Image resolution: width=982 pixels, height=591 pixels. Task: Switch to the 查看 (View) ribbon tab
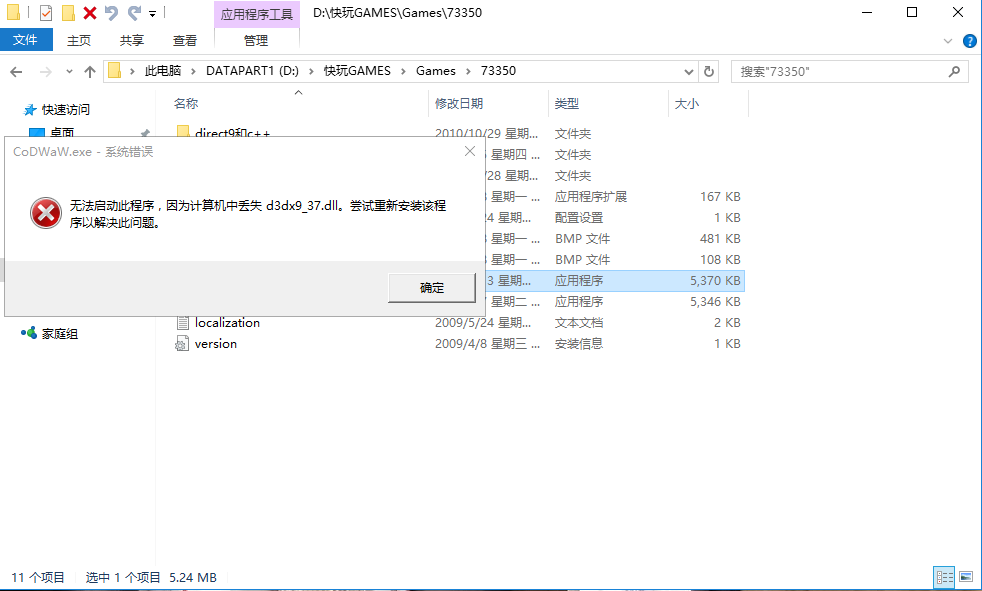184,40
